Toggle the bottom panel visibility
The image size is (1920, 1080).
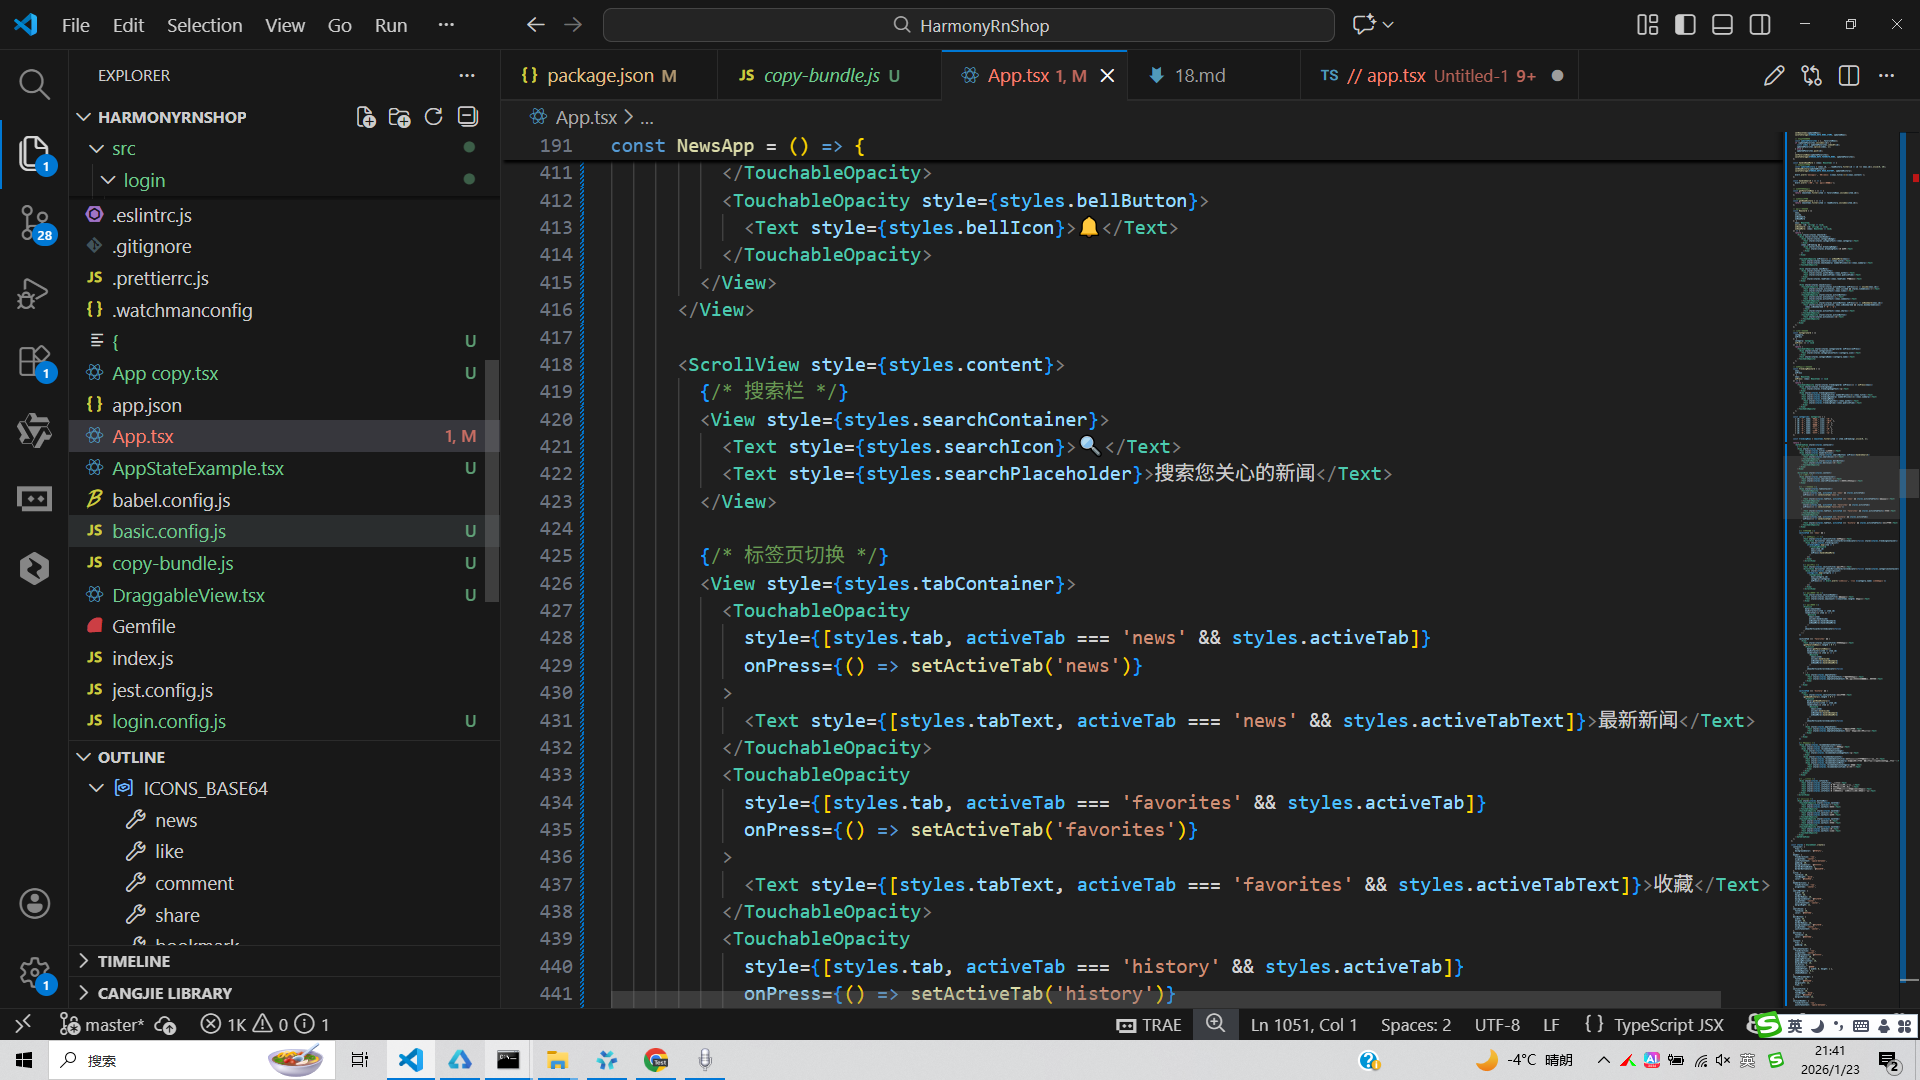coord(1722,25)
